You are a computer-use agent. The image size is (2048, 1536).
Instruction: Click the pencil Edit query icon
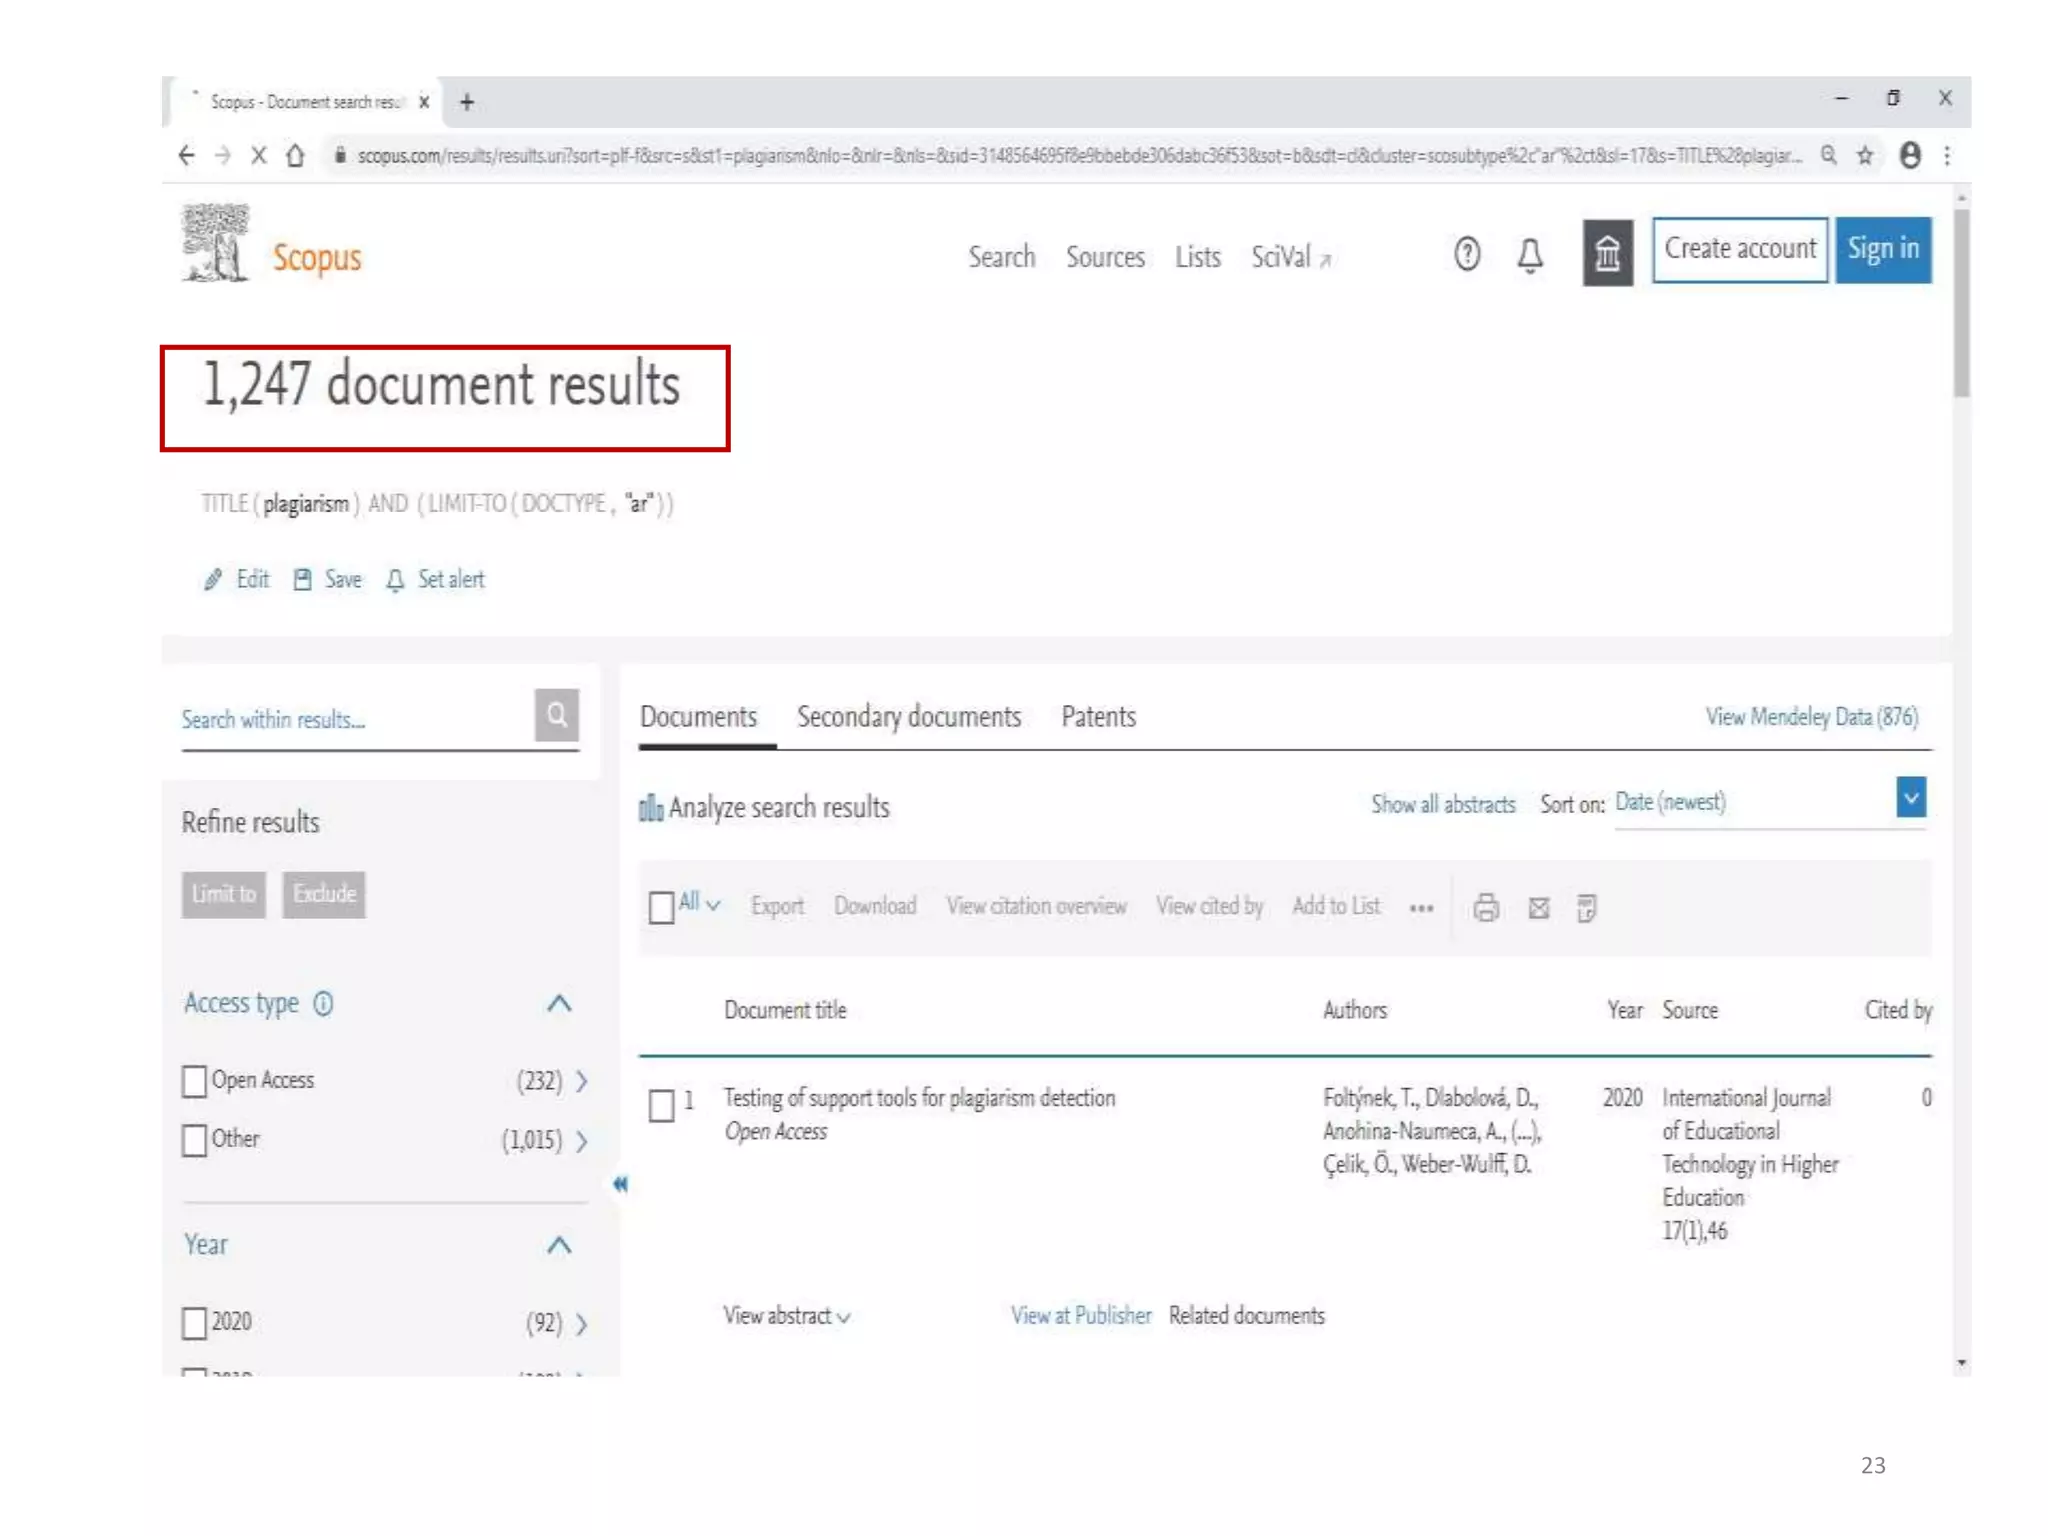click(212, 580)
